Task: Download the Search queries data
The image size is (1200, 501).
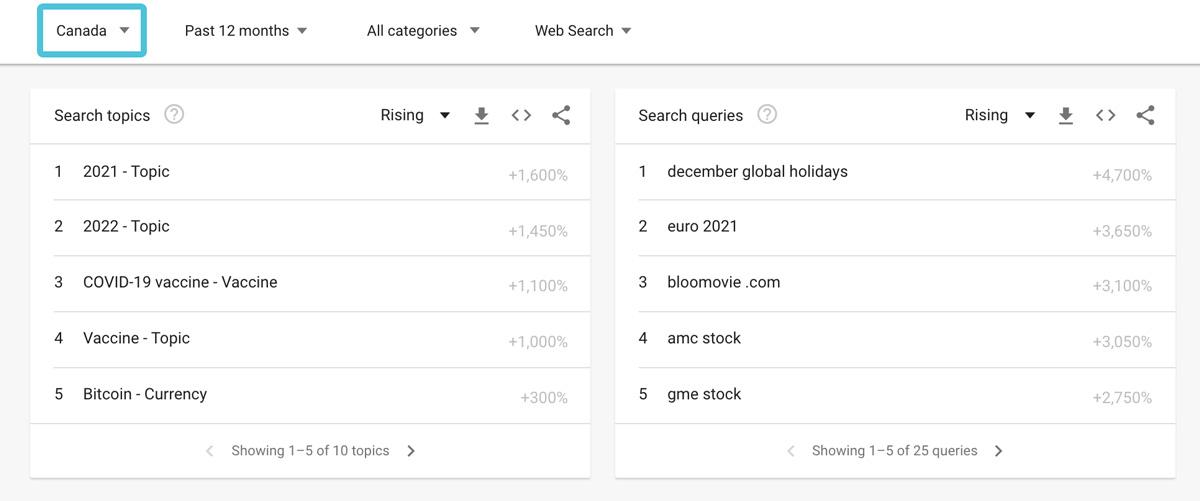Action: coord(1065,116)
